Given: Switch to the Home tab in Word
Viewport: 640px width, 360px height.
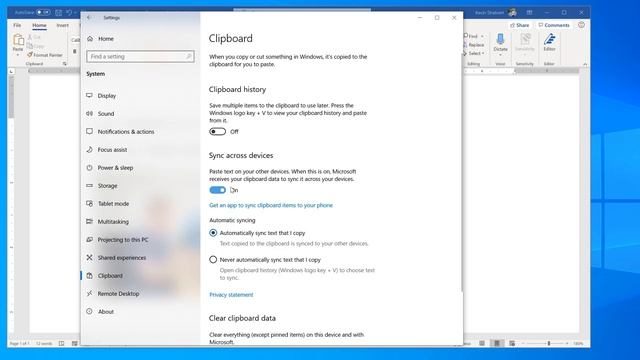Looking at the screenshot, I should (x=39, y=25).
